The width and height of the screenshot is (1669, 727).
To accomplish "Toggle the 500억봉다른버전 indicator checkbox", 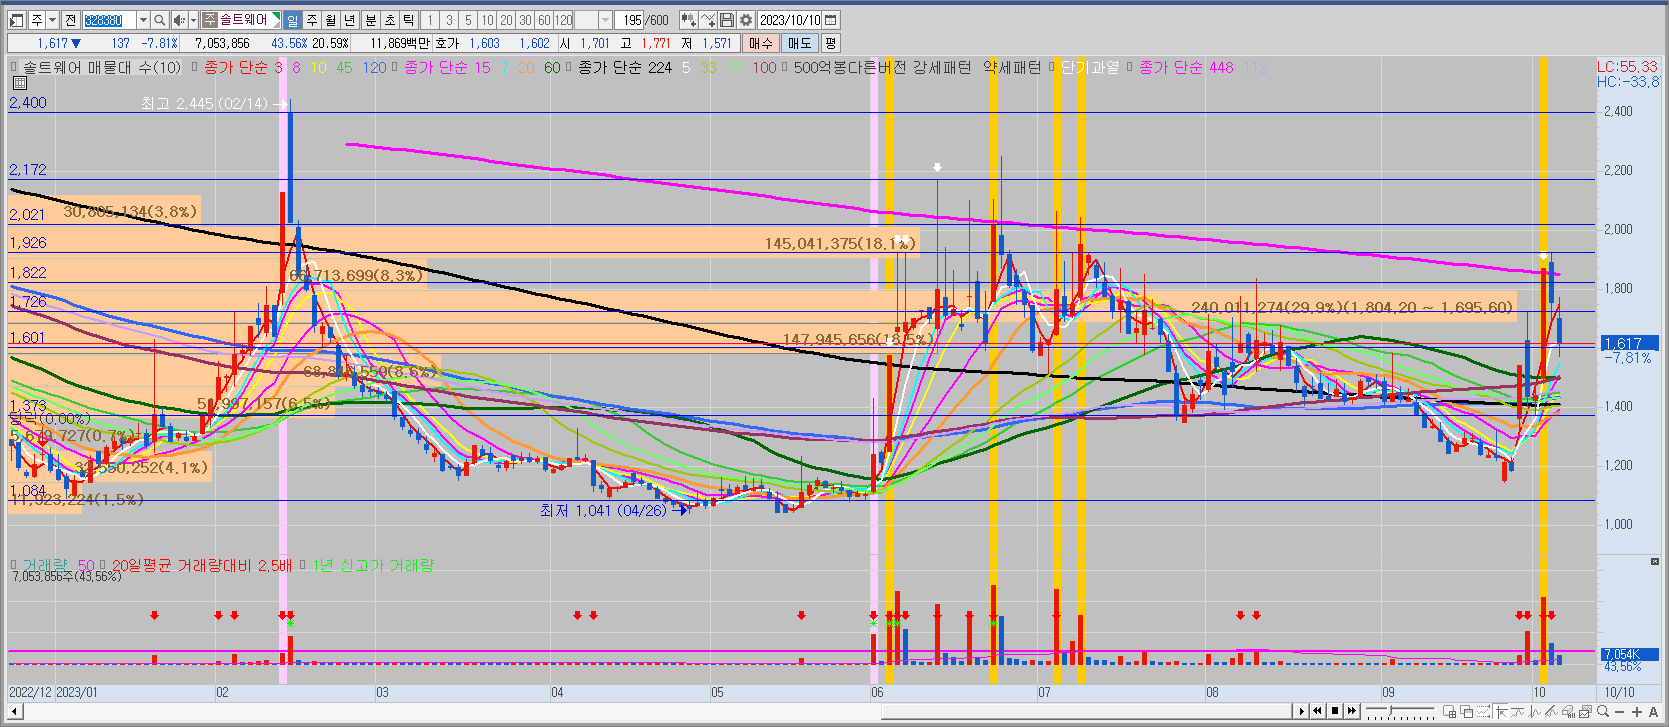I will click(x=785, y=67).
